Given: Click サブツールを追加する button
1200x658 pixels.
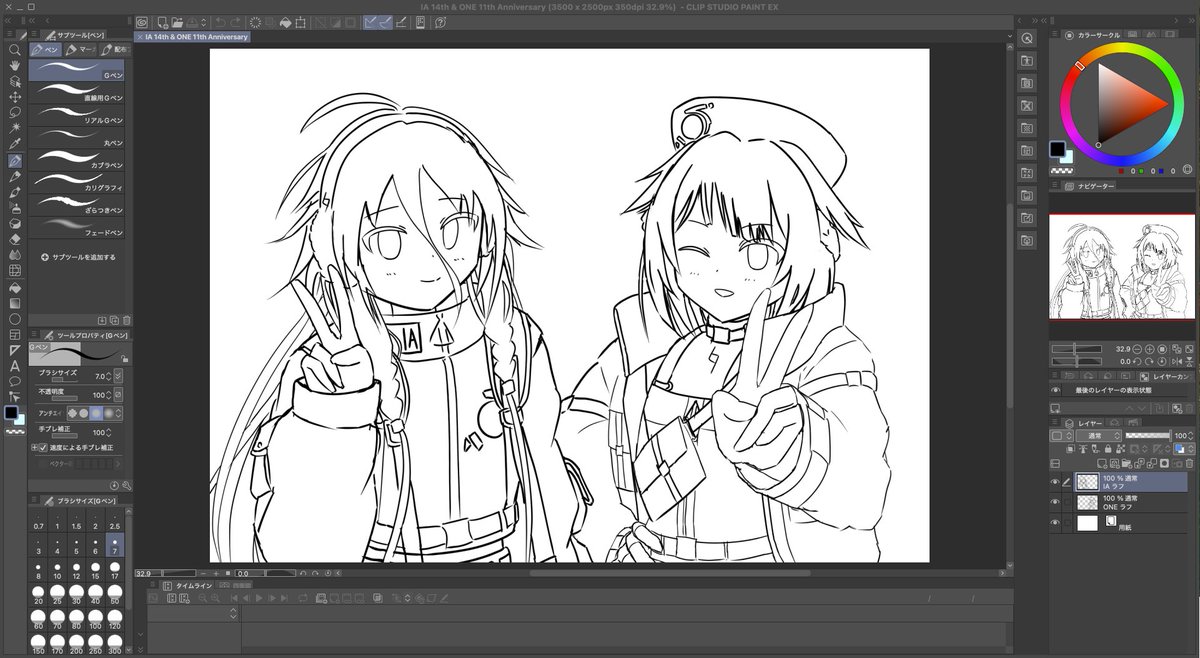Looking at the screenshot, I should tap(78, 257).
